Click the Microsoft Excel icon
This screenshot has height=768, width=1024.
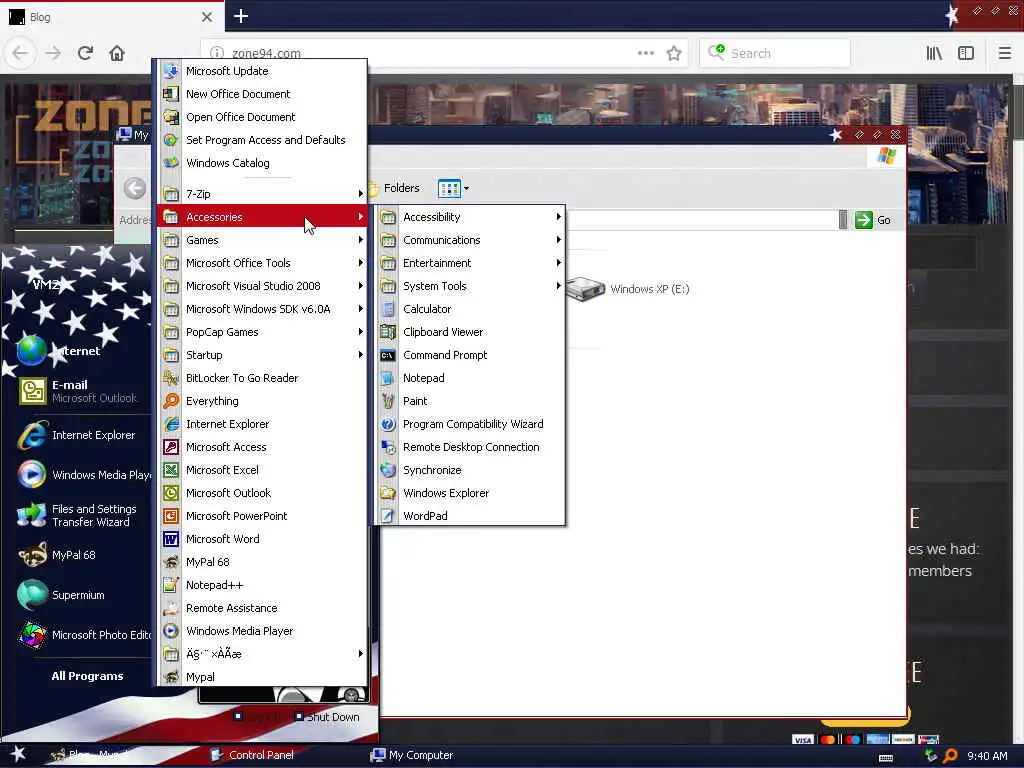pyautogui.click(x=171, y=470)
